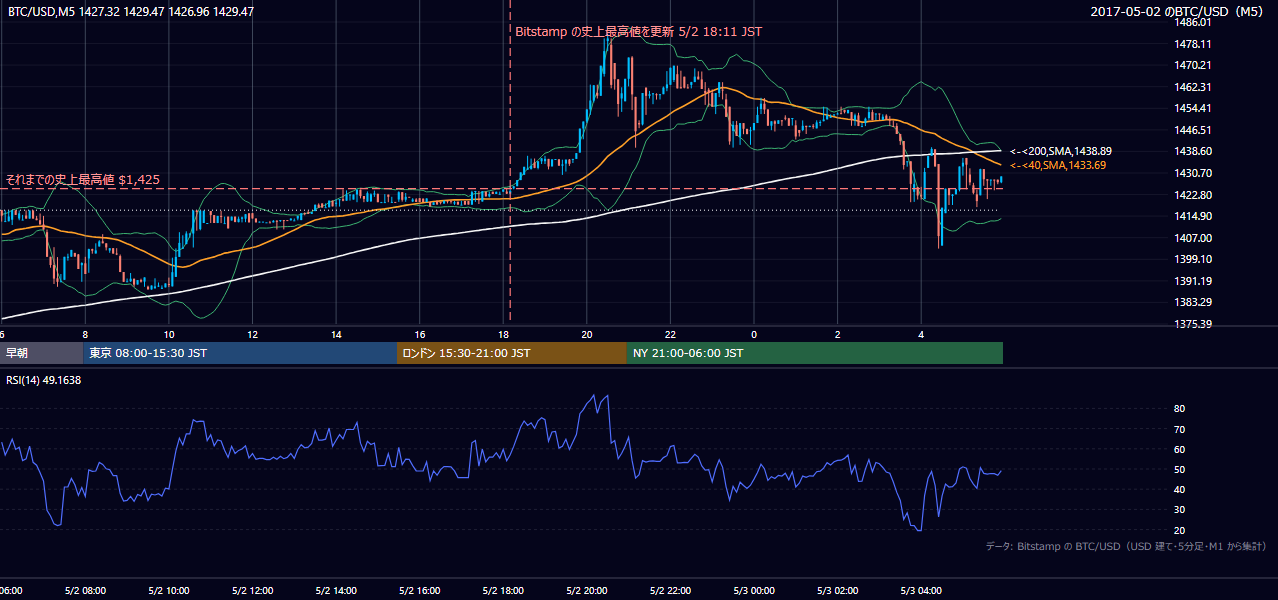Click the 東京 08:00-15:30 JST session bar
Viewport: 1278px width, 600px height.
(240, 353)
